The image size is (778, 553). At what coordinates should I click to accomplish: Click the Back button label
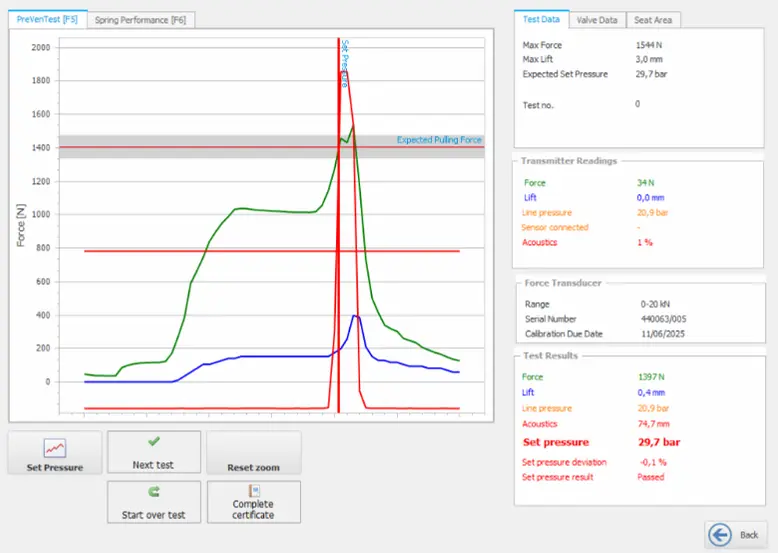pos(749,535)
